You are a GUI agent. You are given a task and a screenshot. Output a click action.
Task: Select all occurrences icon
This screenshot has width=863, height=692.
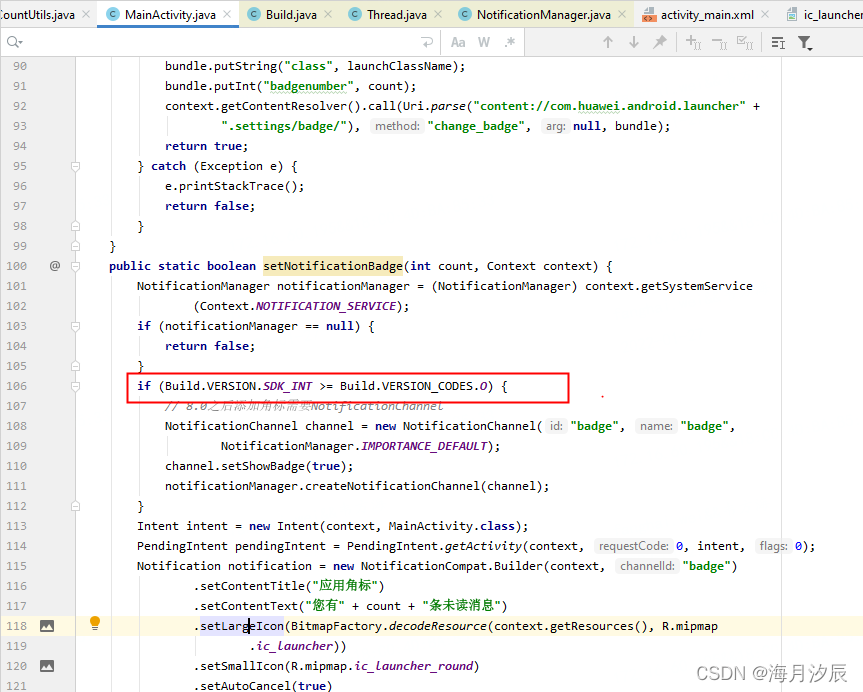[745, 42]
